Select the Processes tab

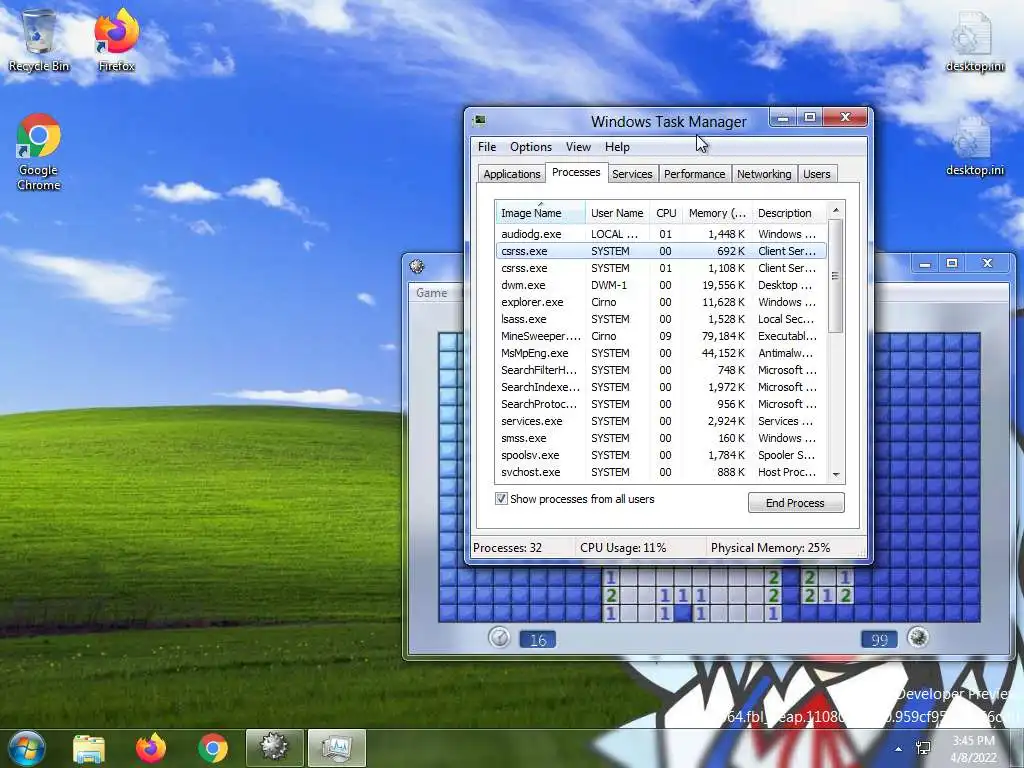tap(576, 172)
